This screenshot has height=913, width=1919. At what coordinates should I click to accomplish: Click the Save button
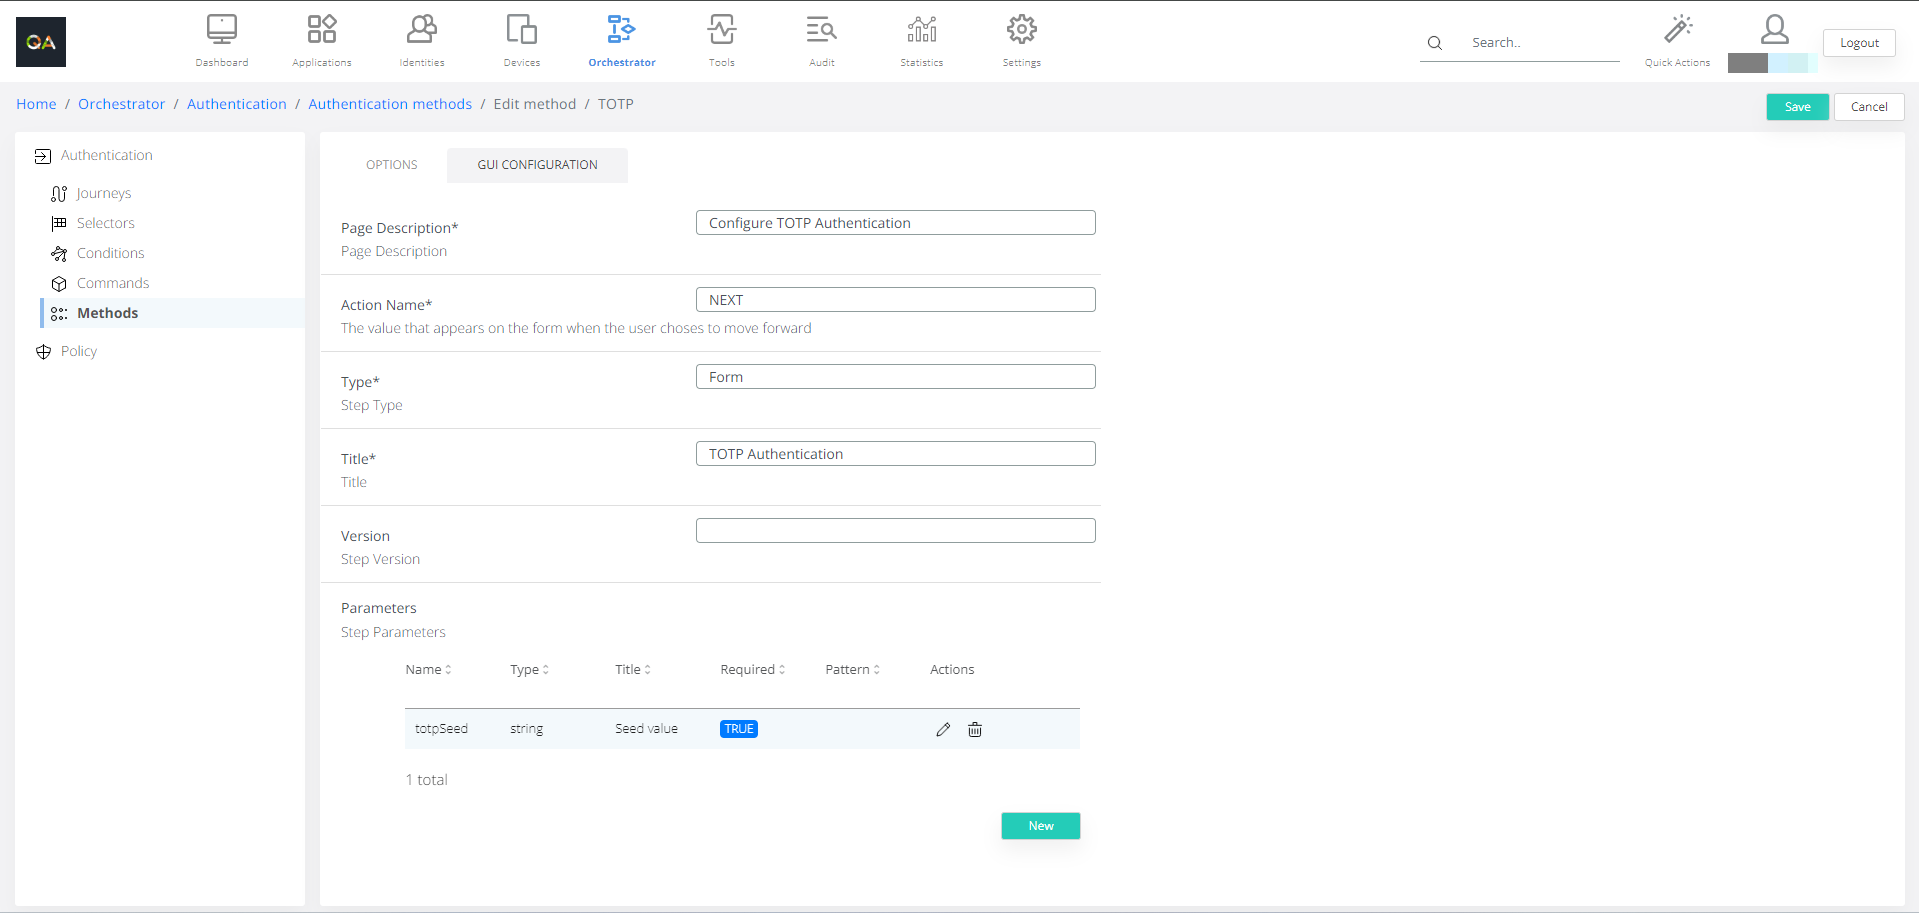pyautogui.click(x=1797, y=107)
